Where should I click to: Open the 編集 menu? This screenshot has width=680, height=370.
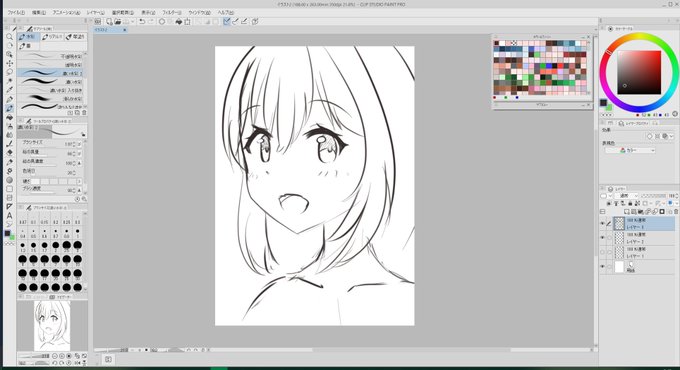pyautogui.click(x=39, y=13)
